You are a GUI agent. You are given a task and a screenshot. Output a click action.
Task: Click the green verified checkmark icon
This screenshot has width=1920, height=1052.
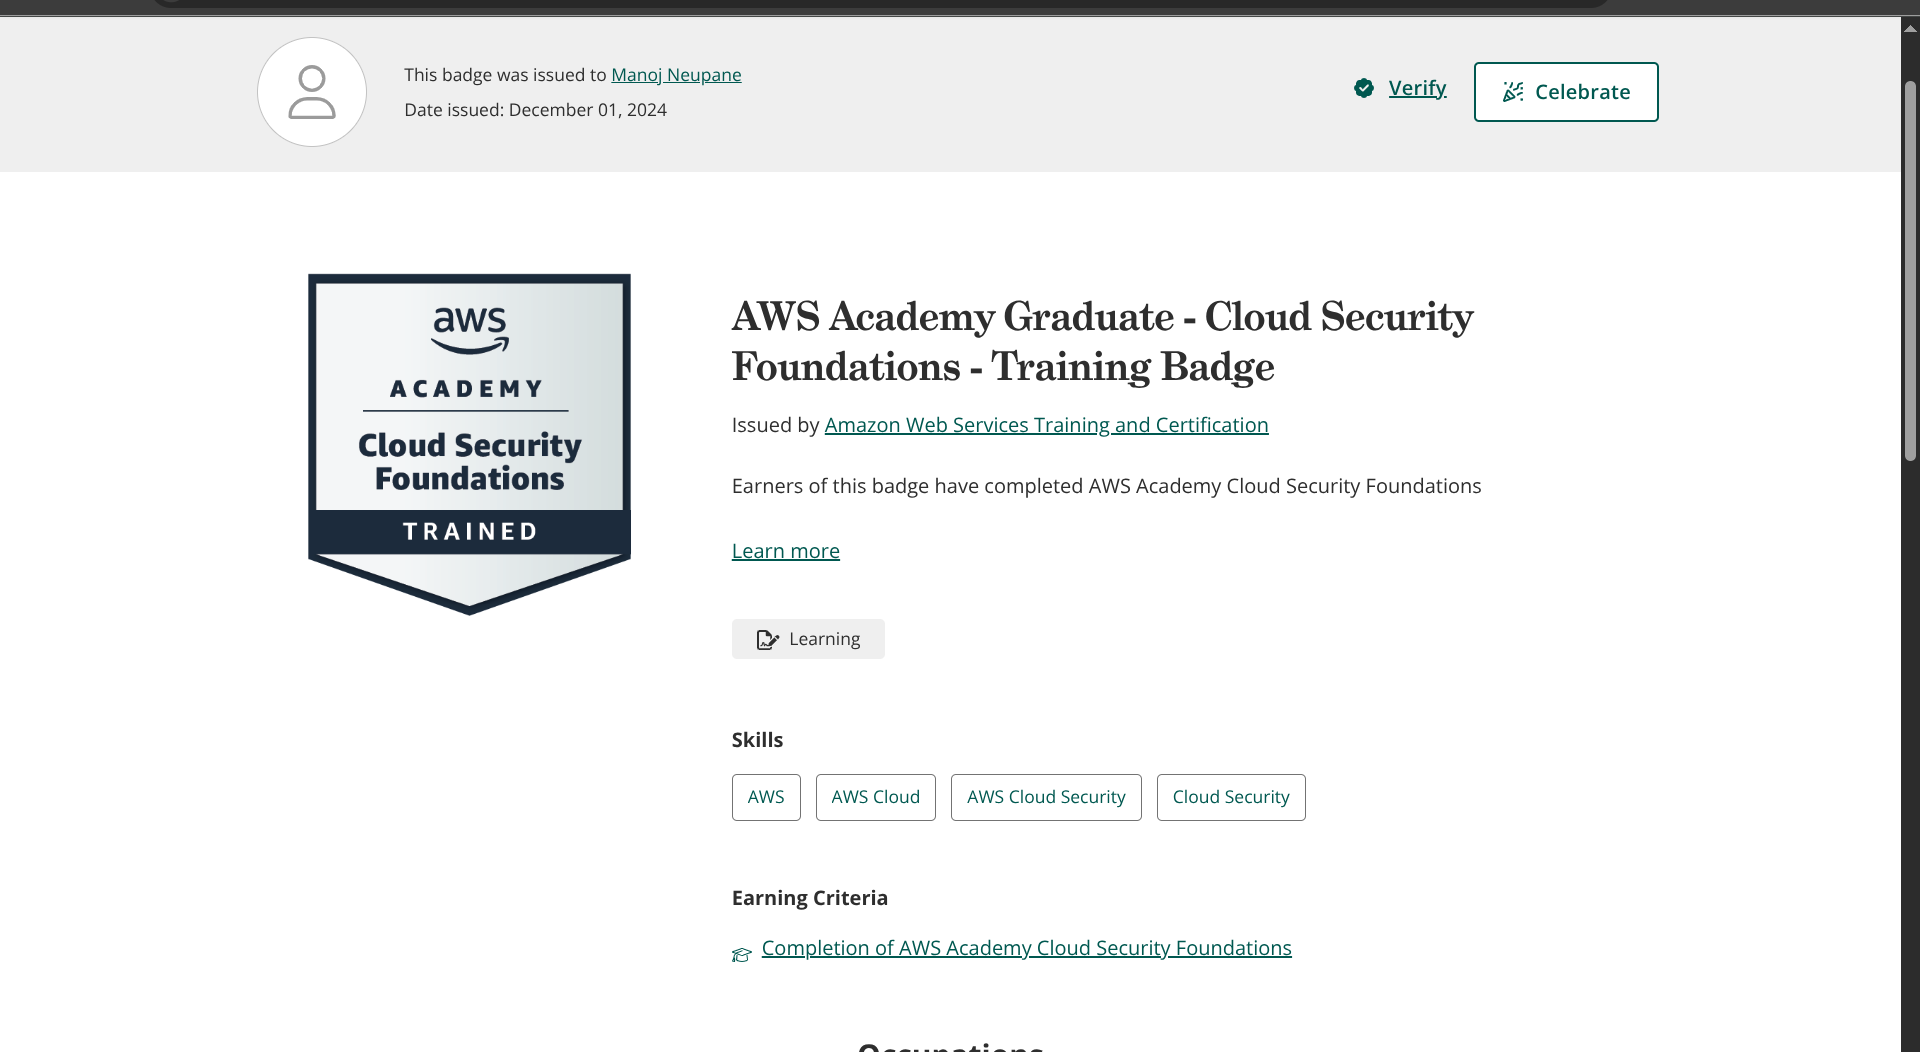pos(1364,88)
